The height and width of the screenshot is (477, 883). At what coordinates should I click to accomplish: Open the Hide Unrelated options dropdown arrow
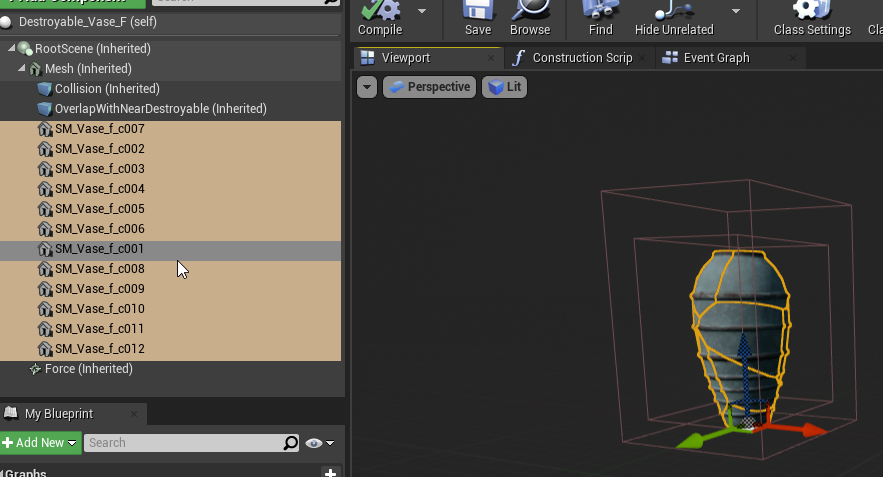click(x=736, y=11)
